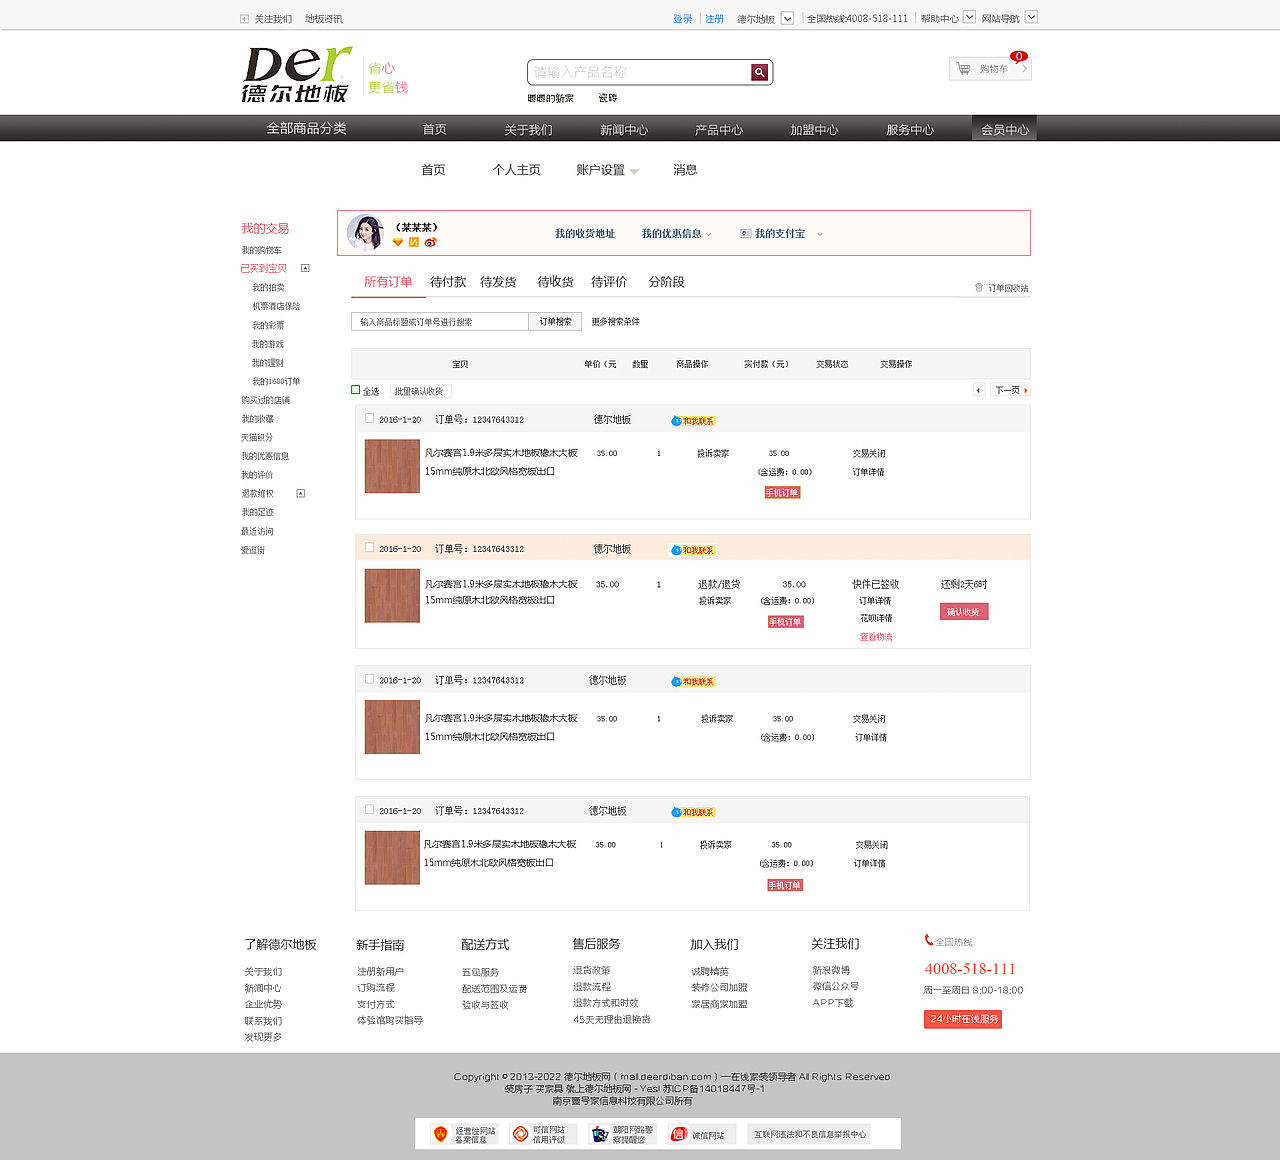Open 全部商品分类 category menu

click(x=306, y=128)
